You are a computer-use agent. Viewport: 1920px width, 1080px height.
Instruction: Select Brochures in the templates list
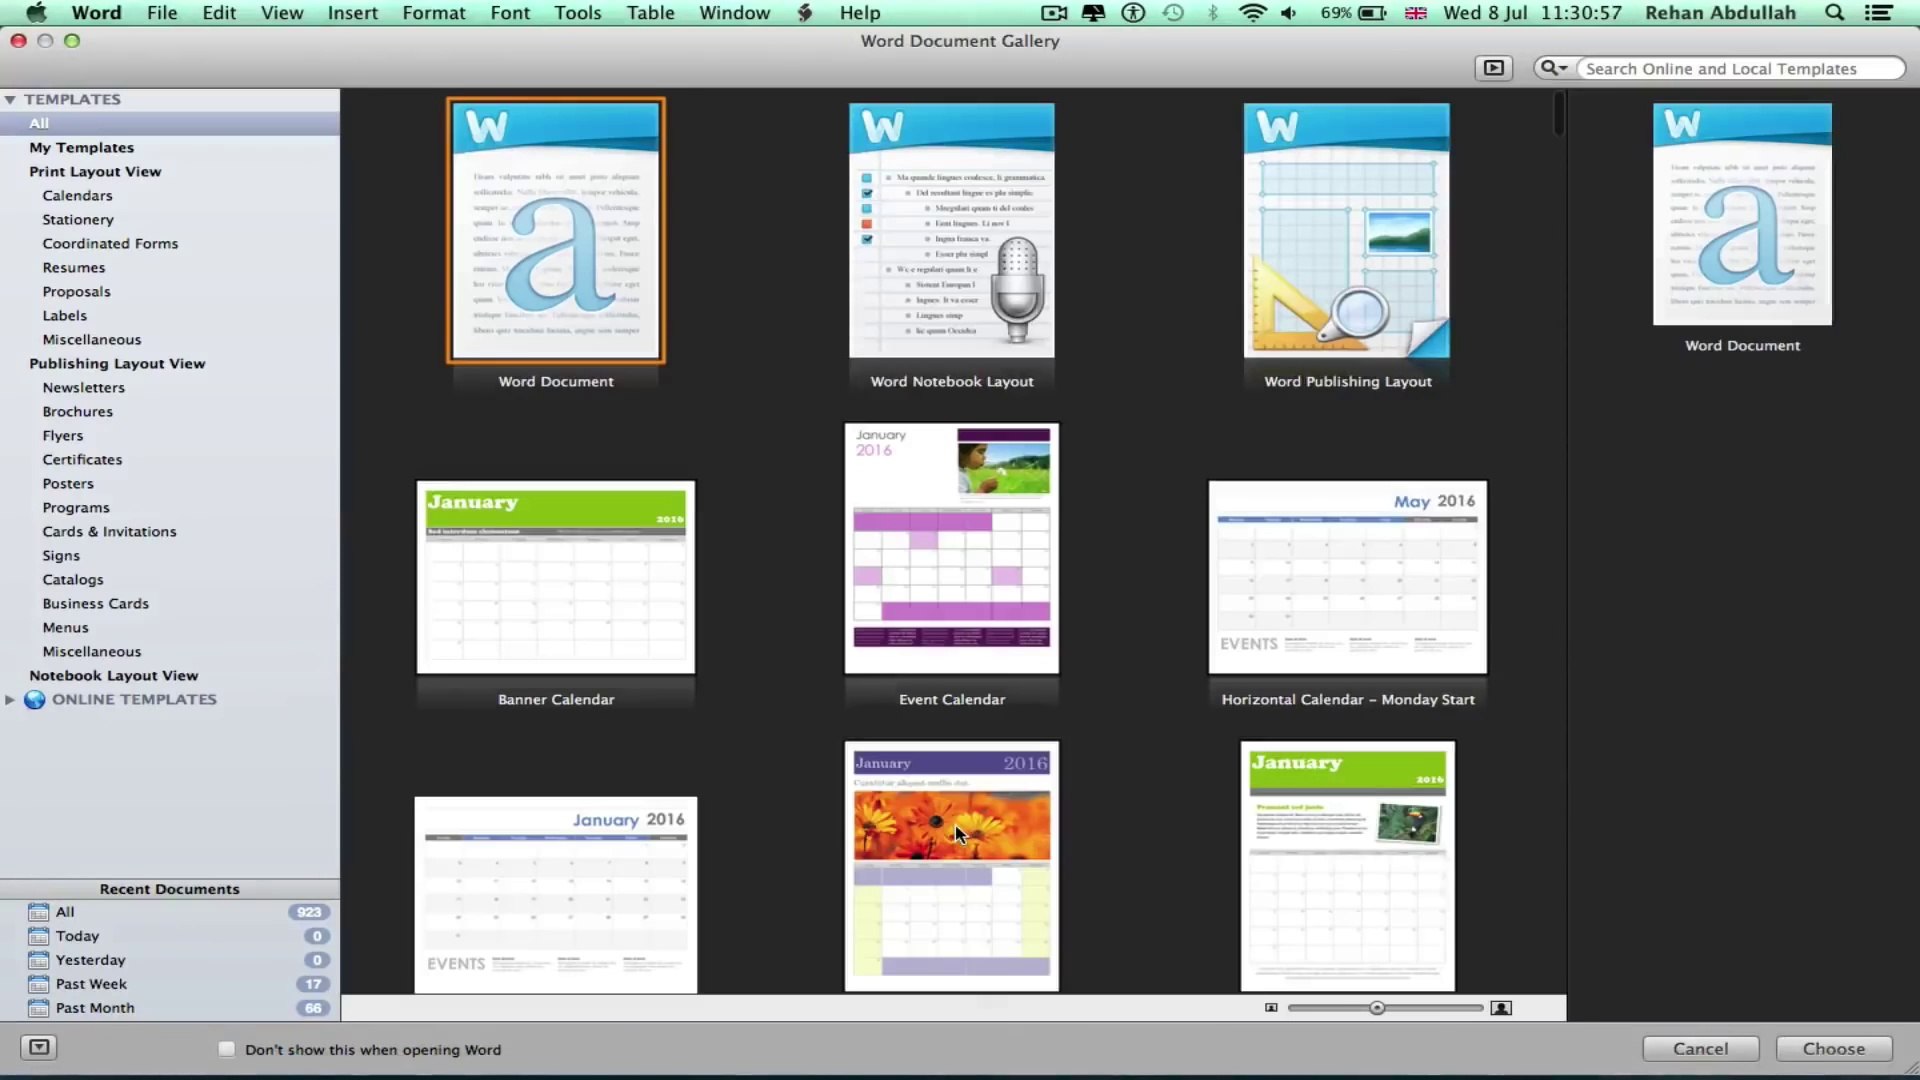click(x=78, y=412)
